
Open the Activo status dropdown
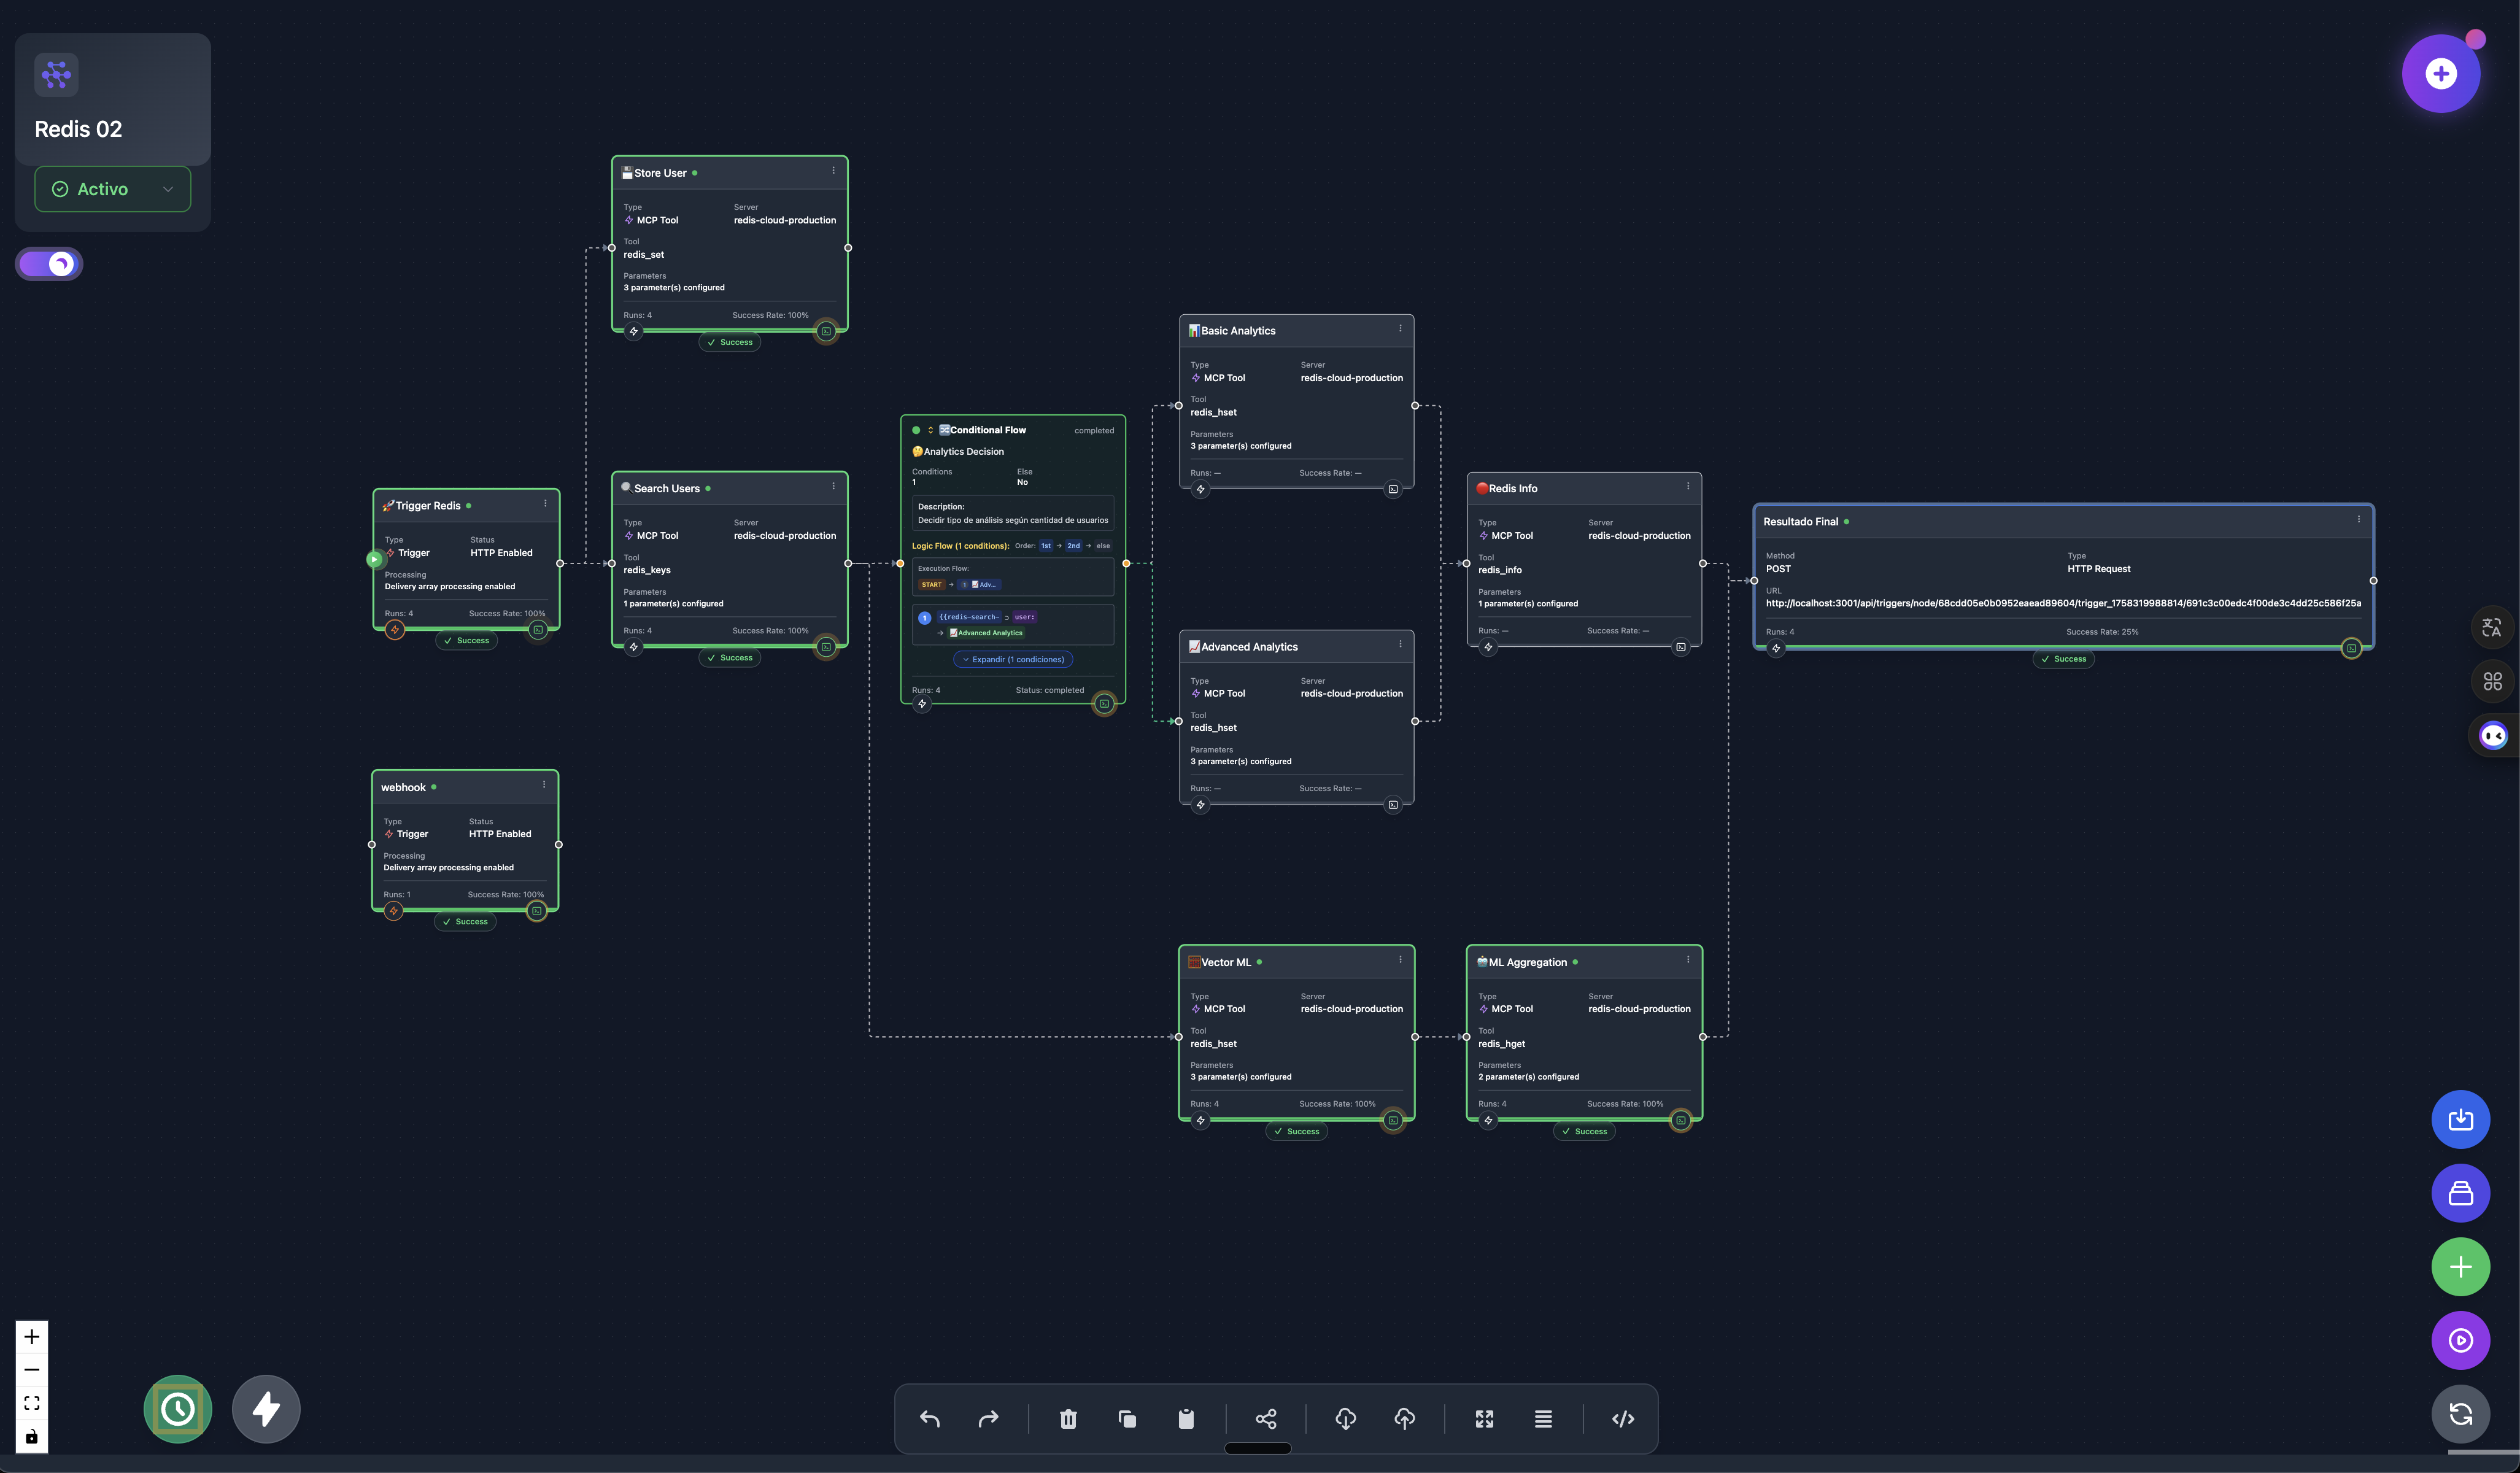pos(113,189)
